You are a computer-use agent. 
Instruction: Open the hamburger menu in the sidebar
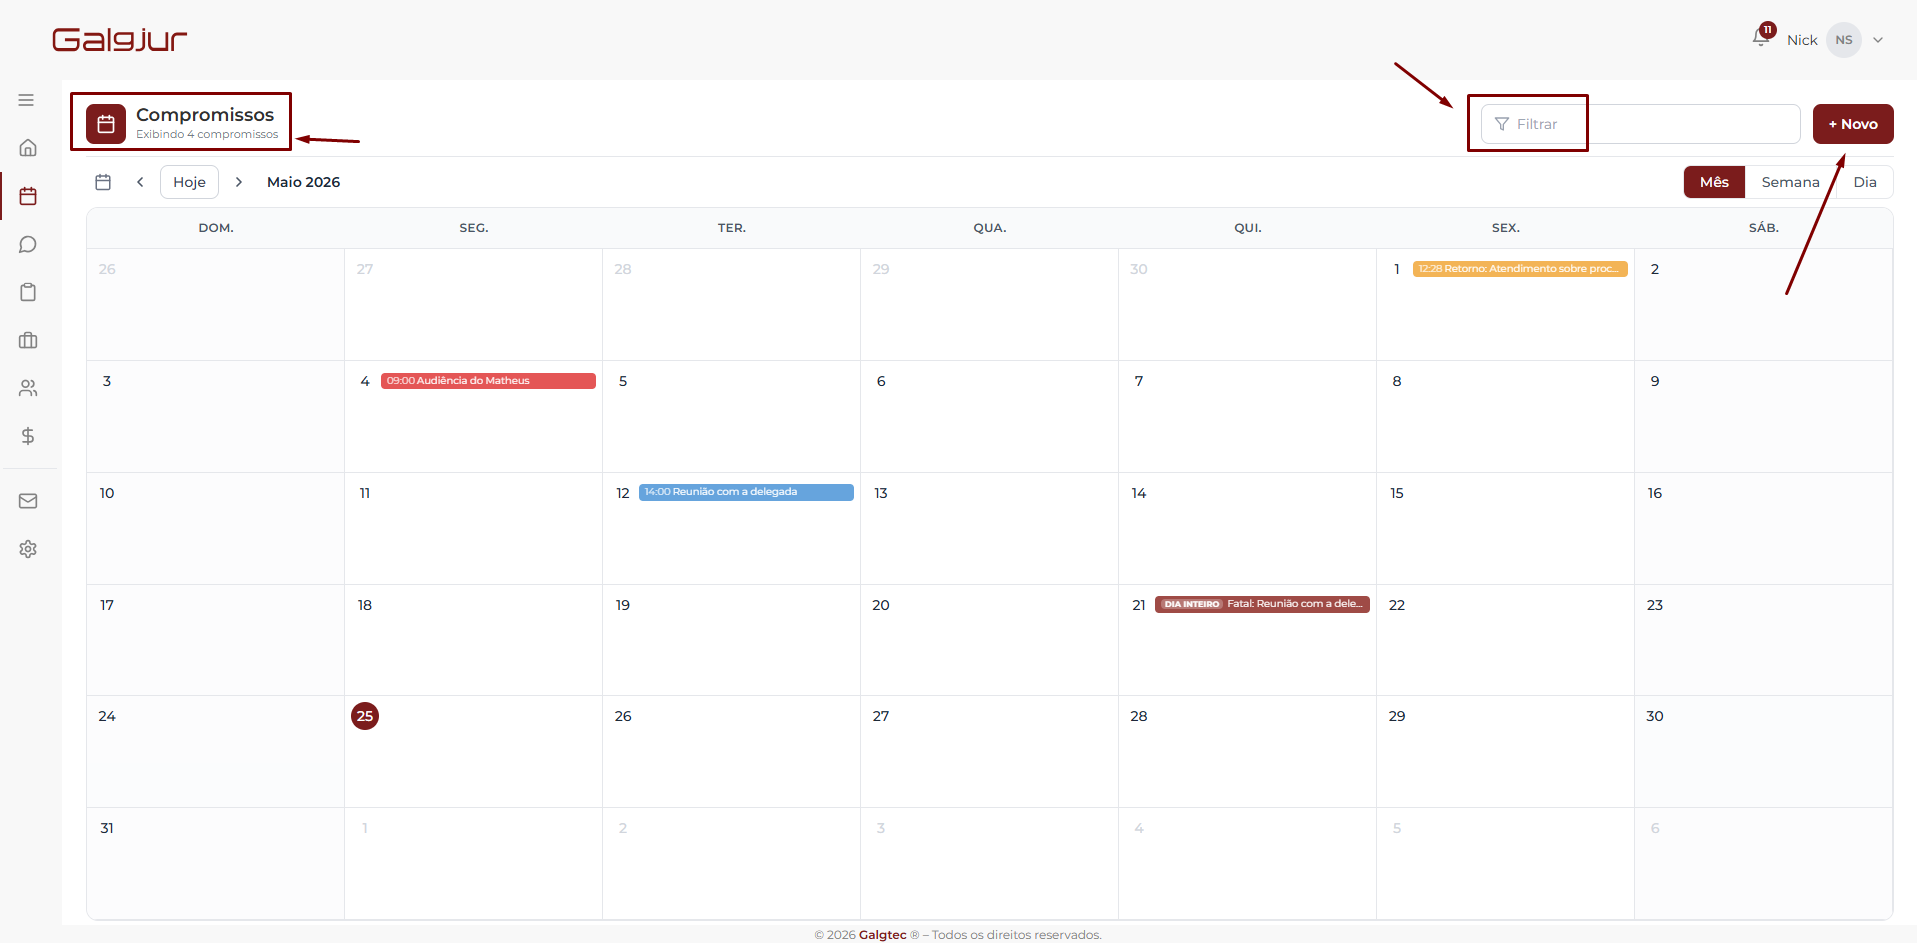click(x=27, y=100)
